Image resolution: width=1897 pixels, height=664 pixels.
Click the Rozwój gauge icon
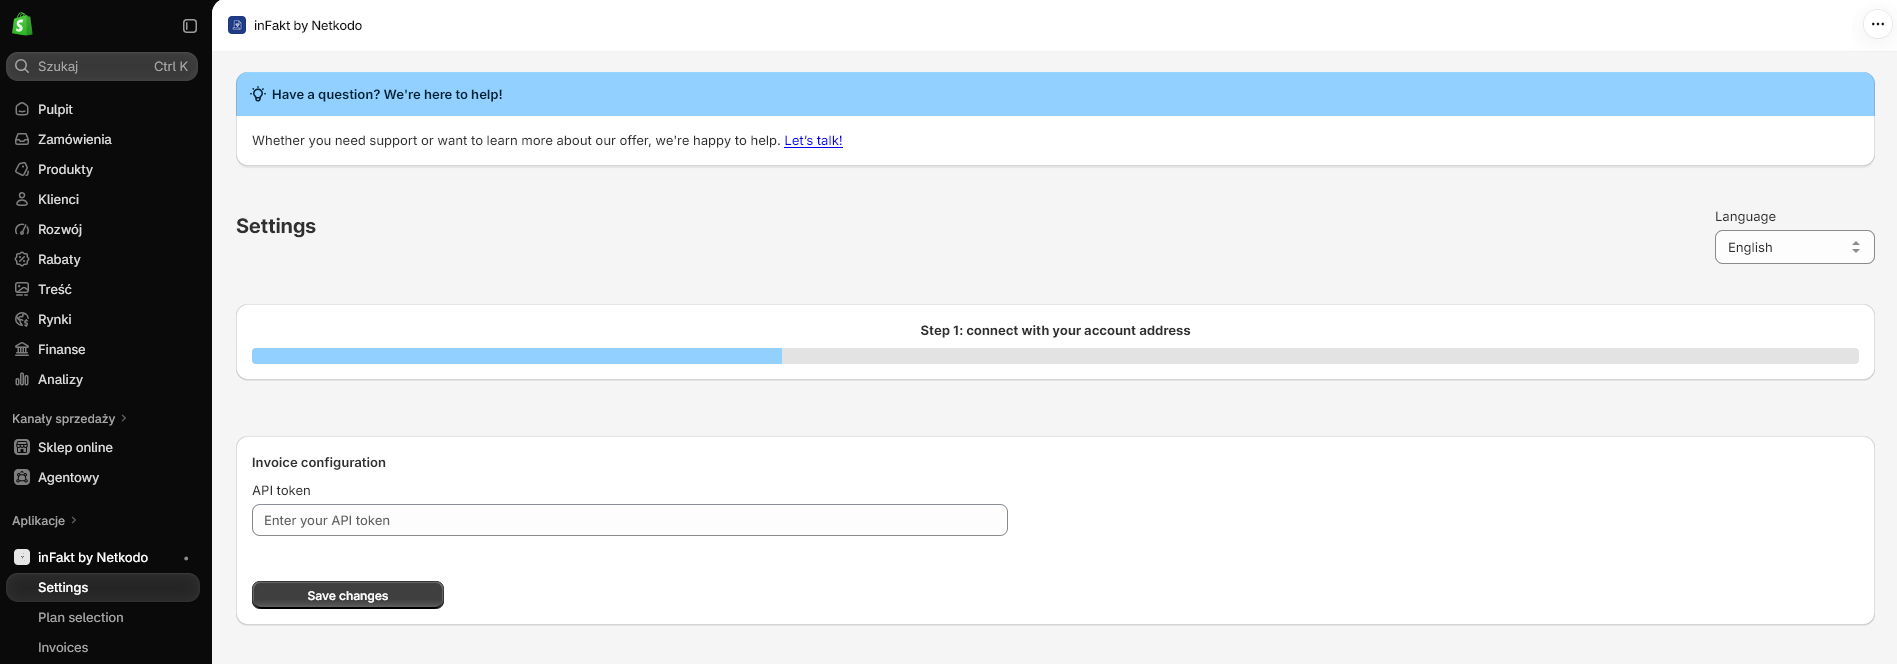[22, 229]
